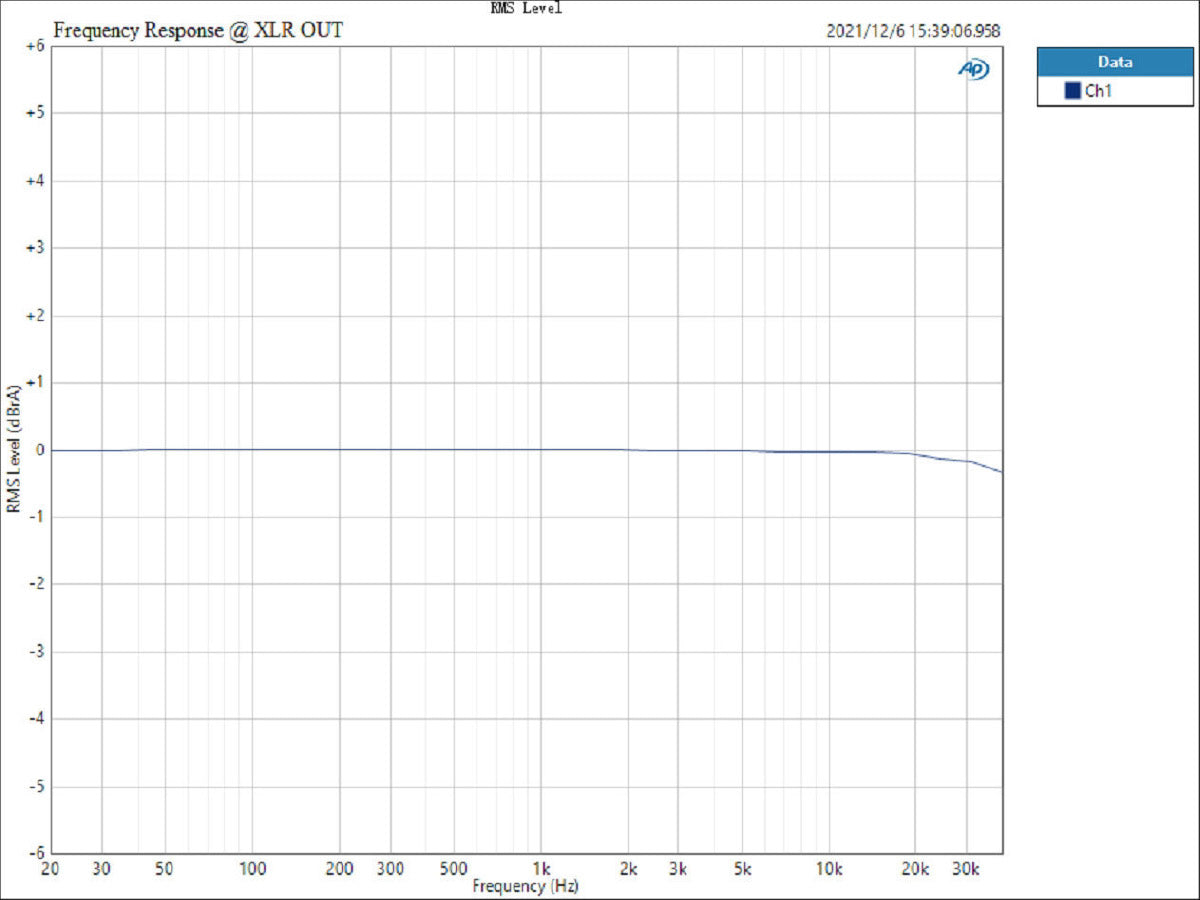Click the +6 y-axis tick label
This screenshot has width=1200, height=900.
click(x=34, y=46)
